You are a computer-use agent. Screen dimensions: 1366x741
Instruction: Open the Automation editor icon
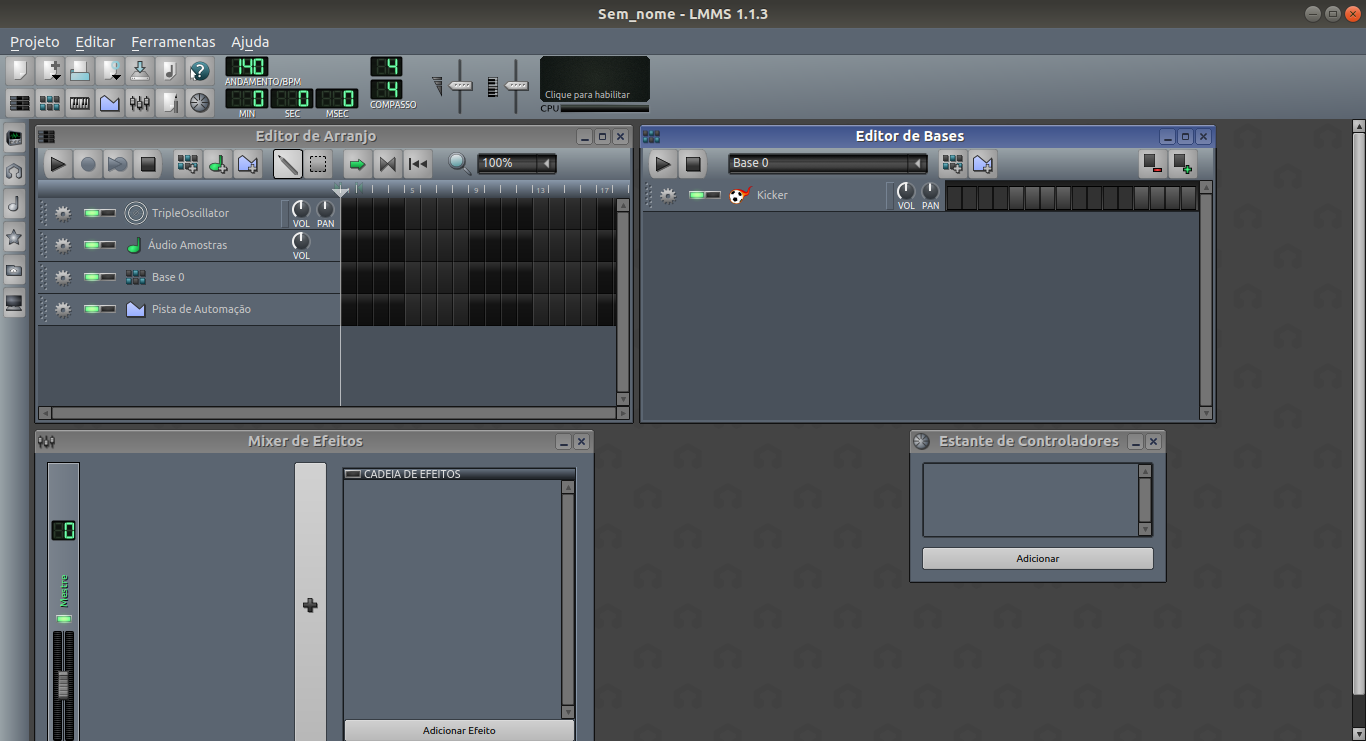point(109,102)
